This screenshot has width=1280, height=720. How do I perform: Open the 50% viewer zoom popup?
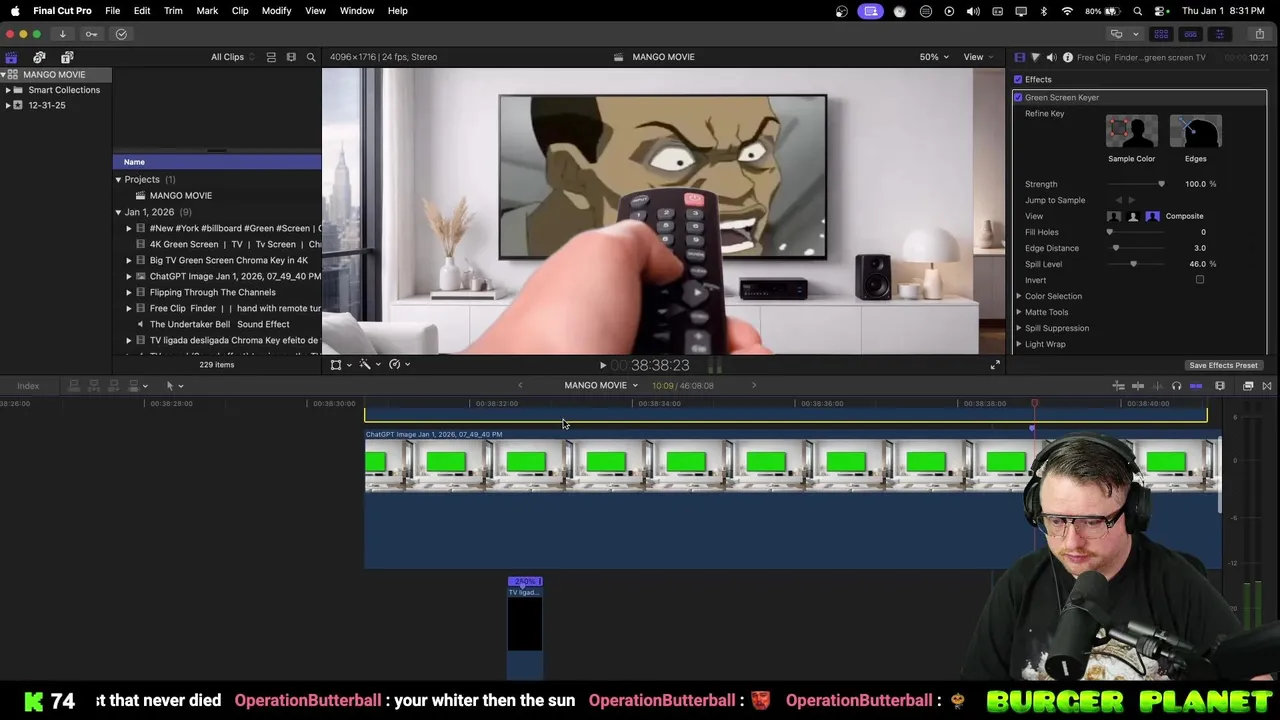[934, 57]
